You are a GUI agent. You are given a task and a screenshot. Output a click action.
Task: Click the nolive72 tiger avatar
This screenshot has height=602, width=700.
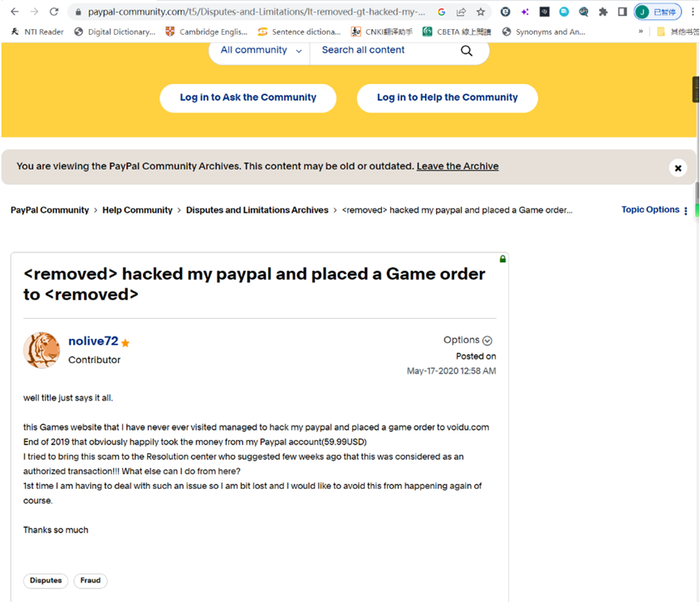(x=42, y=349)
